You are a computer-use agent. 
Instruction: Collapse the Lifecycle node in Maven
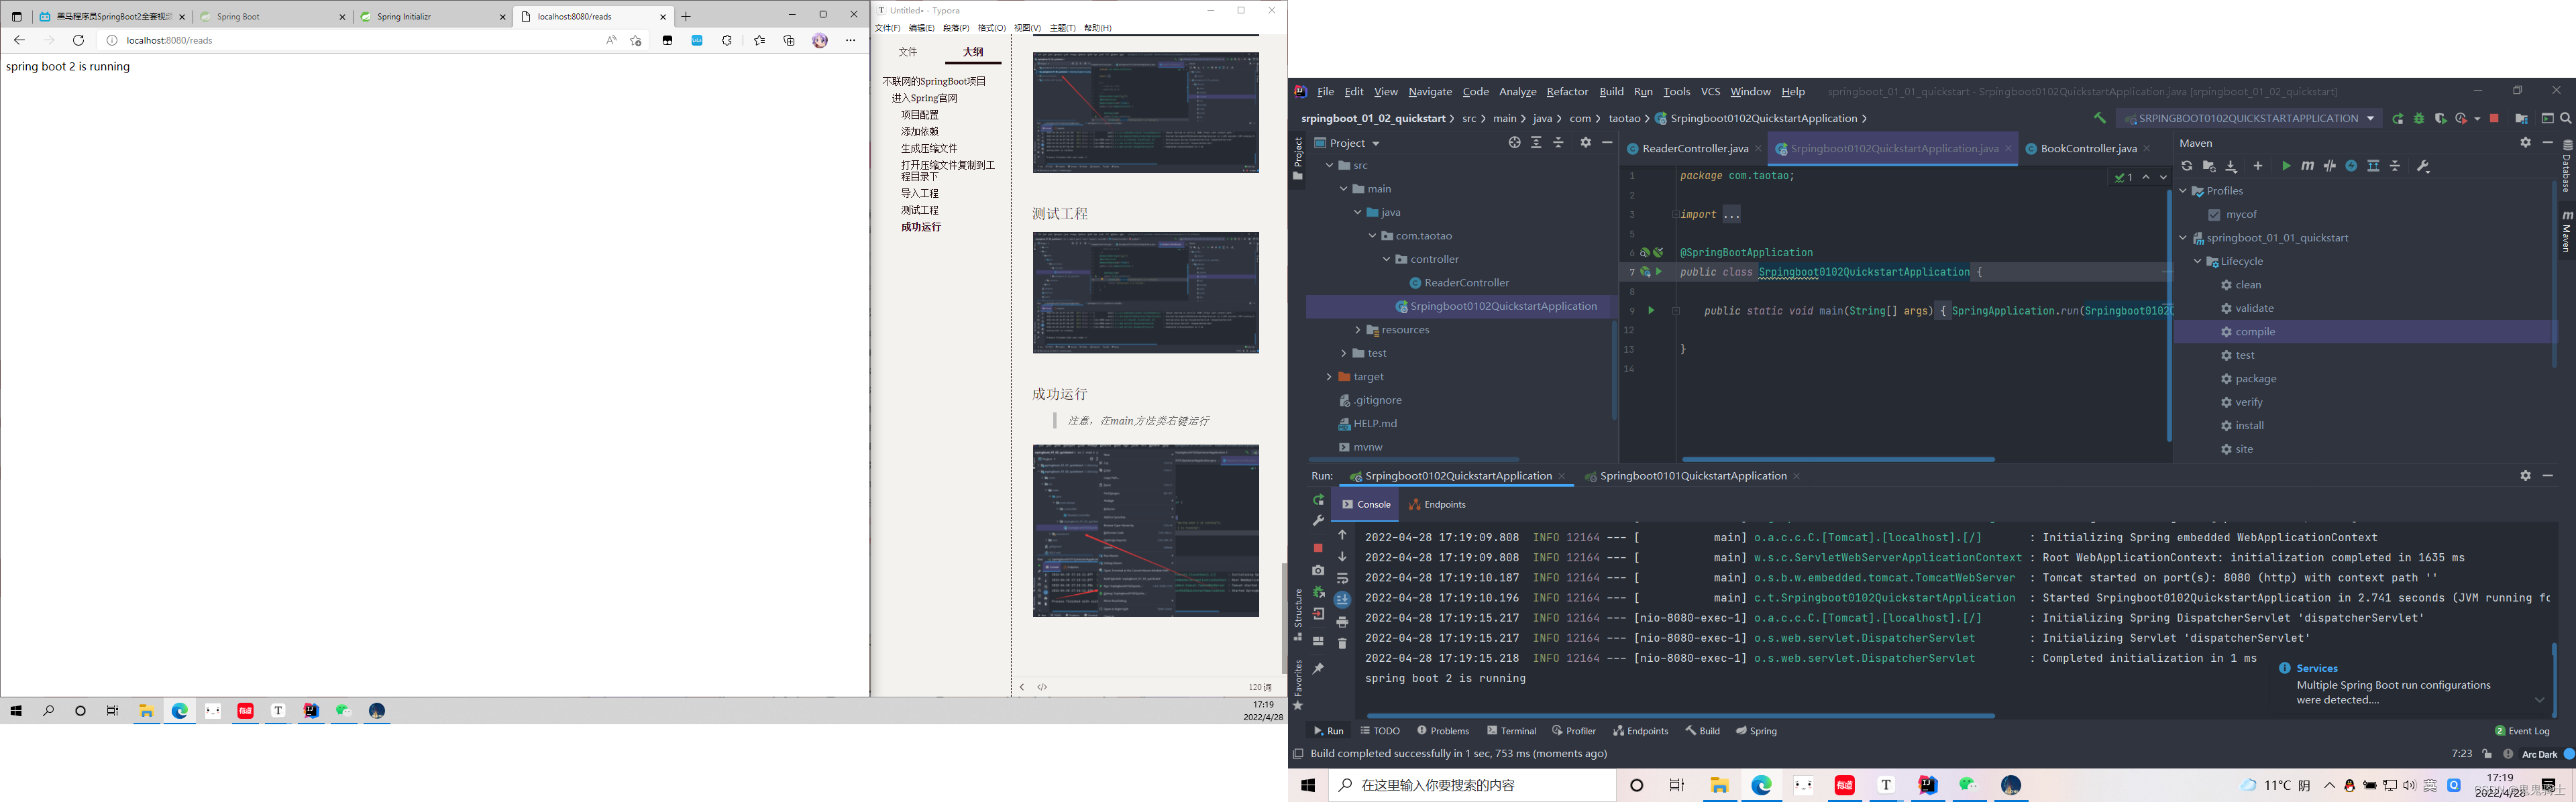coord(2197,262)
